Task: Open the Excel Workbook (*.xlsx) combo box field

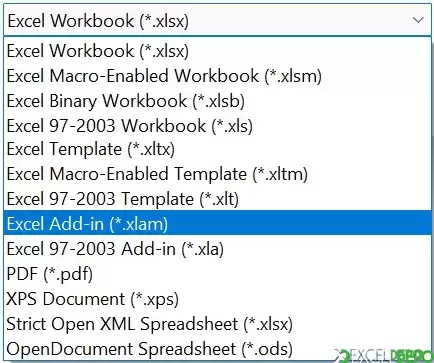Action: click(x=217, y=20)
